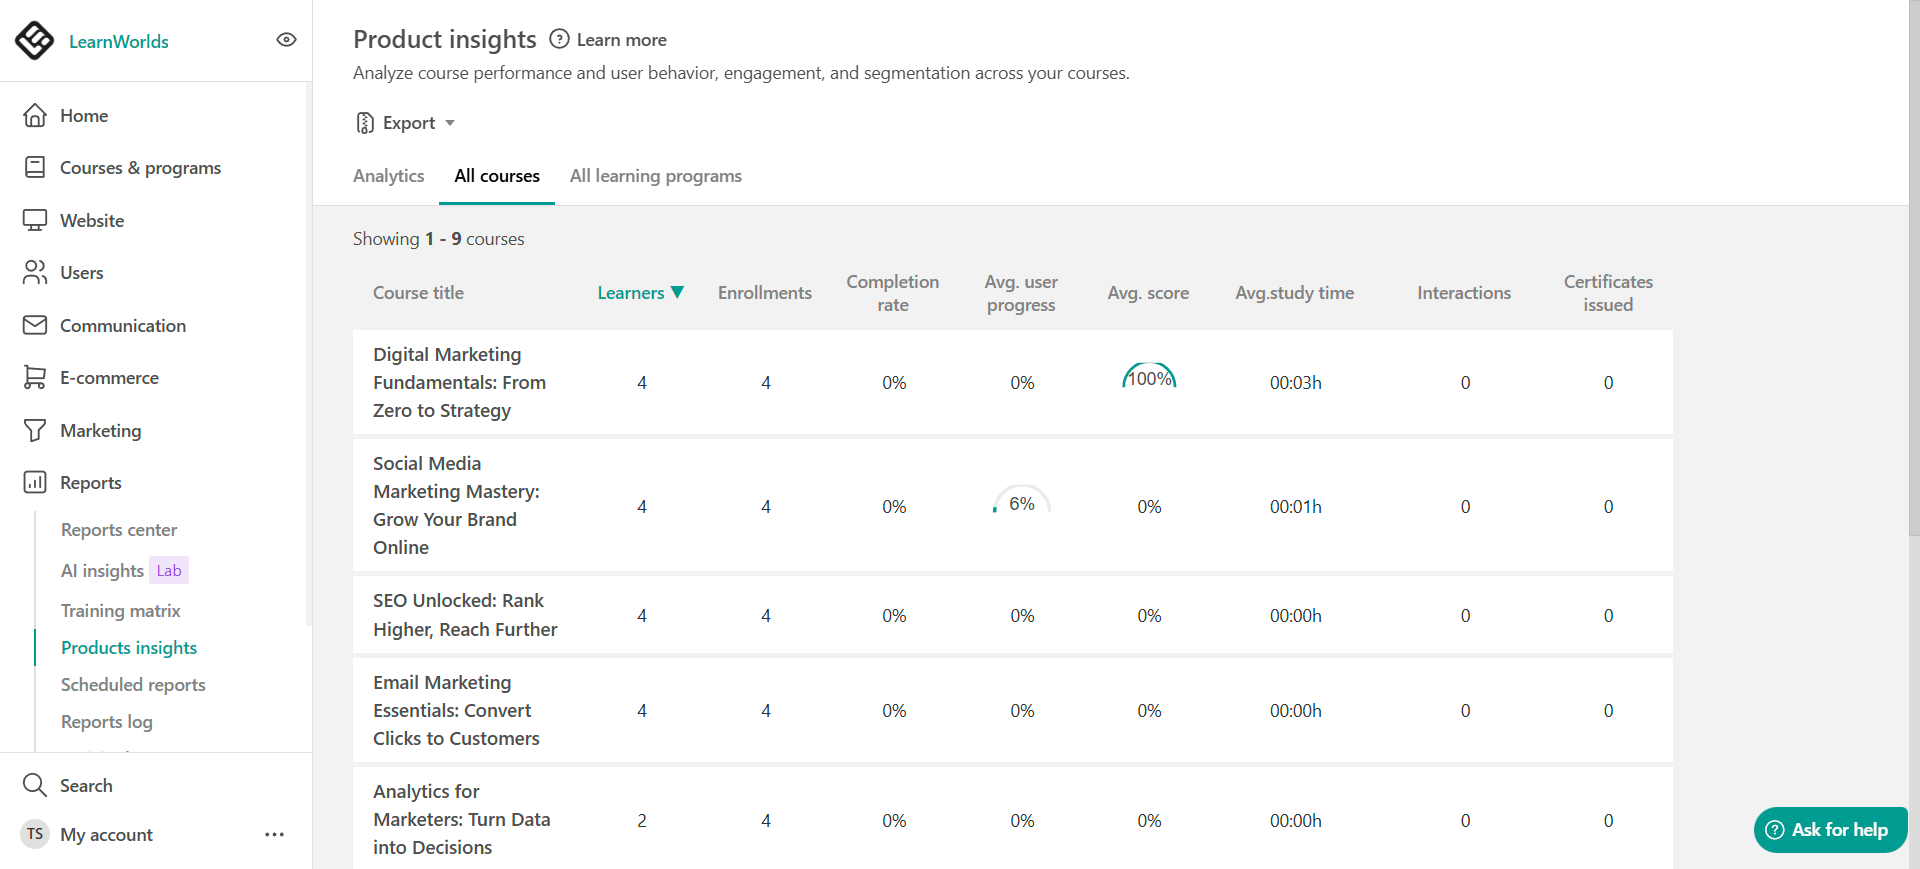Open My account three-dots menu
Screen dimensions: 1920x869
(x=274, y=834)
